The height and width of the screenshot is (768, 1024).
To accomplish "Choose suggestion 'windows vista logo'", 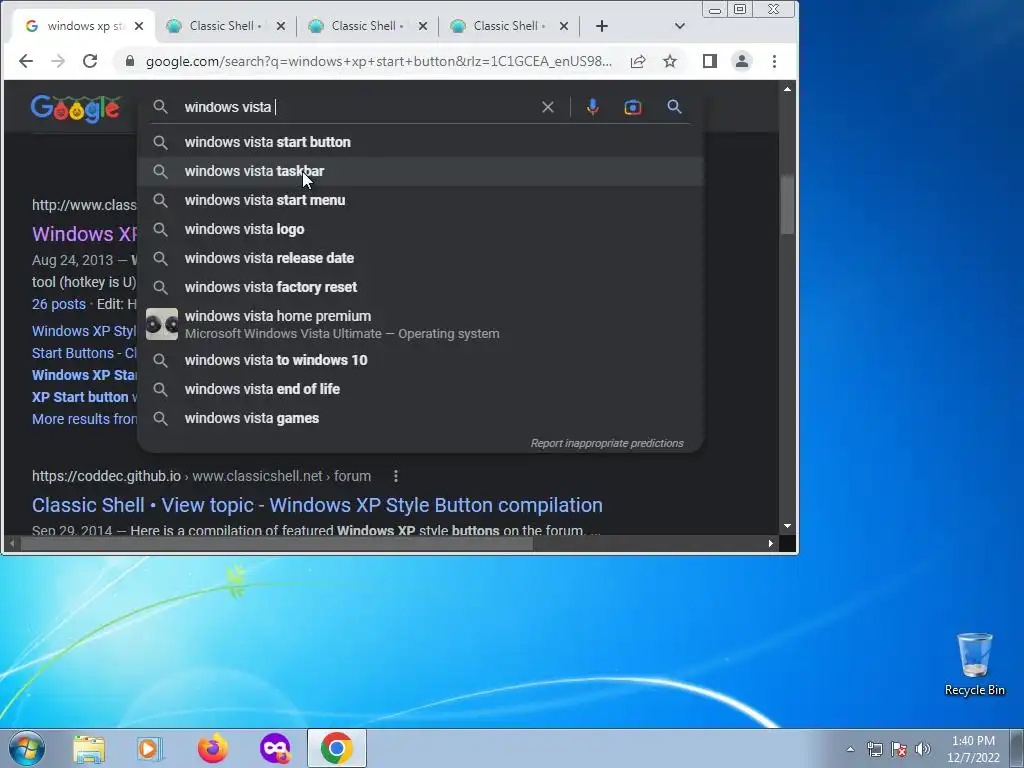I will 421,229.
